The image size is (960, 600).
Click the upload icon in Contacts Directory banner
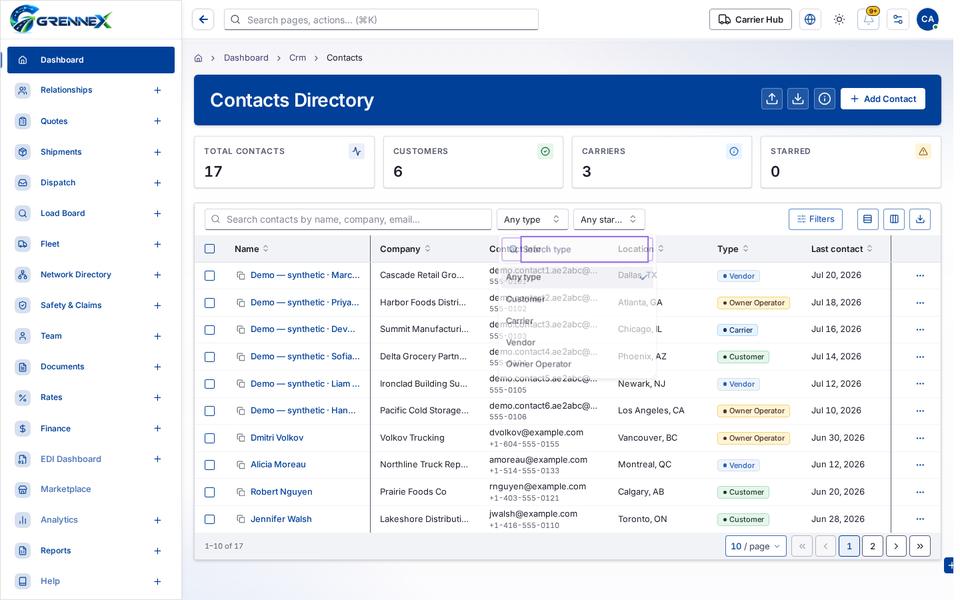point(771,99)
